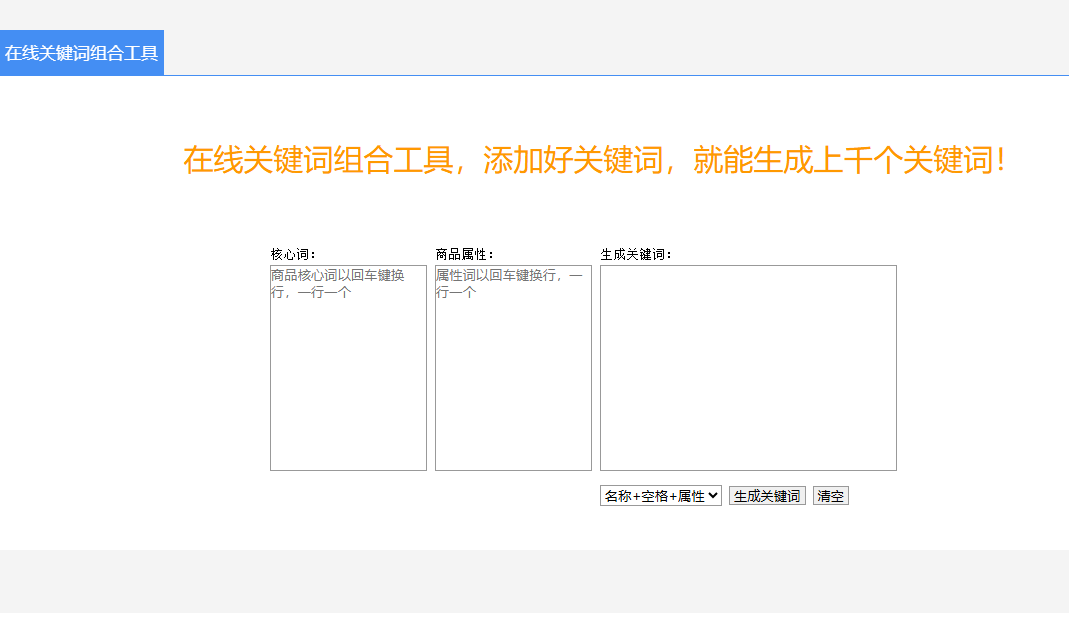This screenshot has height=619, width=1069.
Task: Open the 在线关键词组合工具 tab
Action: coord(82,53)
